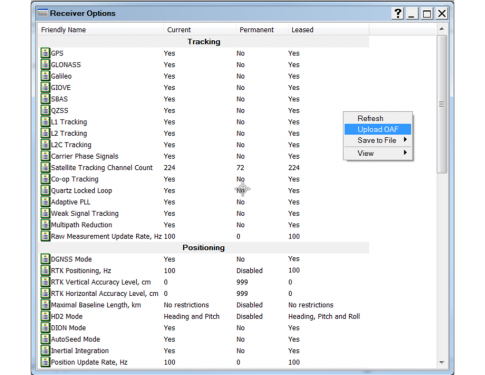Image resolution: width=485 pixels, height=375 pixels.
Task: Click the icon beside AutoSeed Mode
Action: pos(45,339)
